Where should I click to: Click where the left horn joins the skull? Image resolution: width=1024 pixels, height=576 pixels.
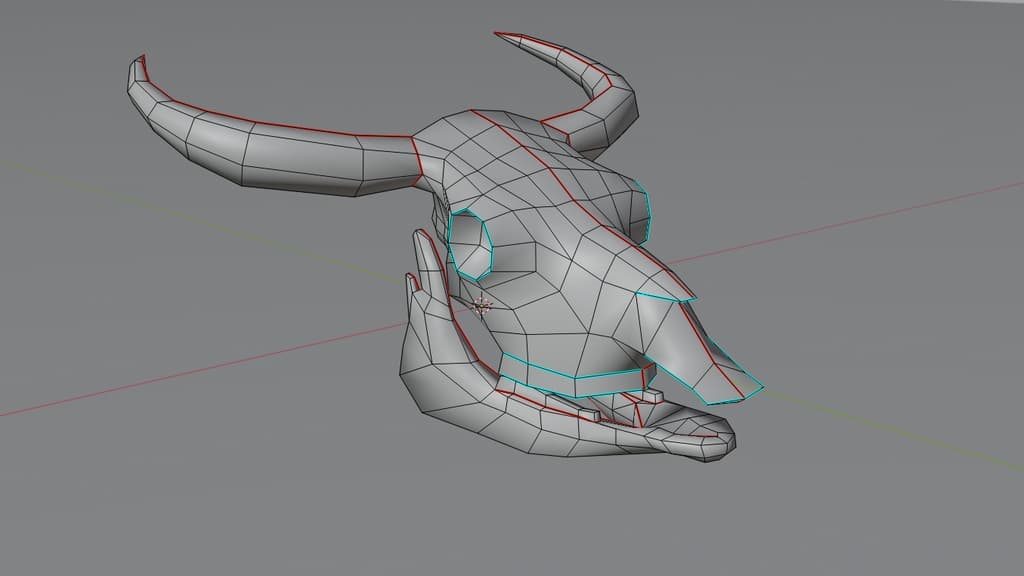tap(418, 160)
